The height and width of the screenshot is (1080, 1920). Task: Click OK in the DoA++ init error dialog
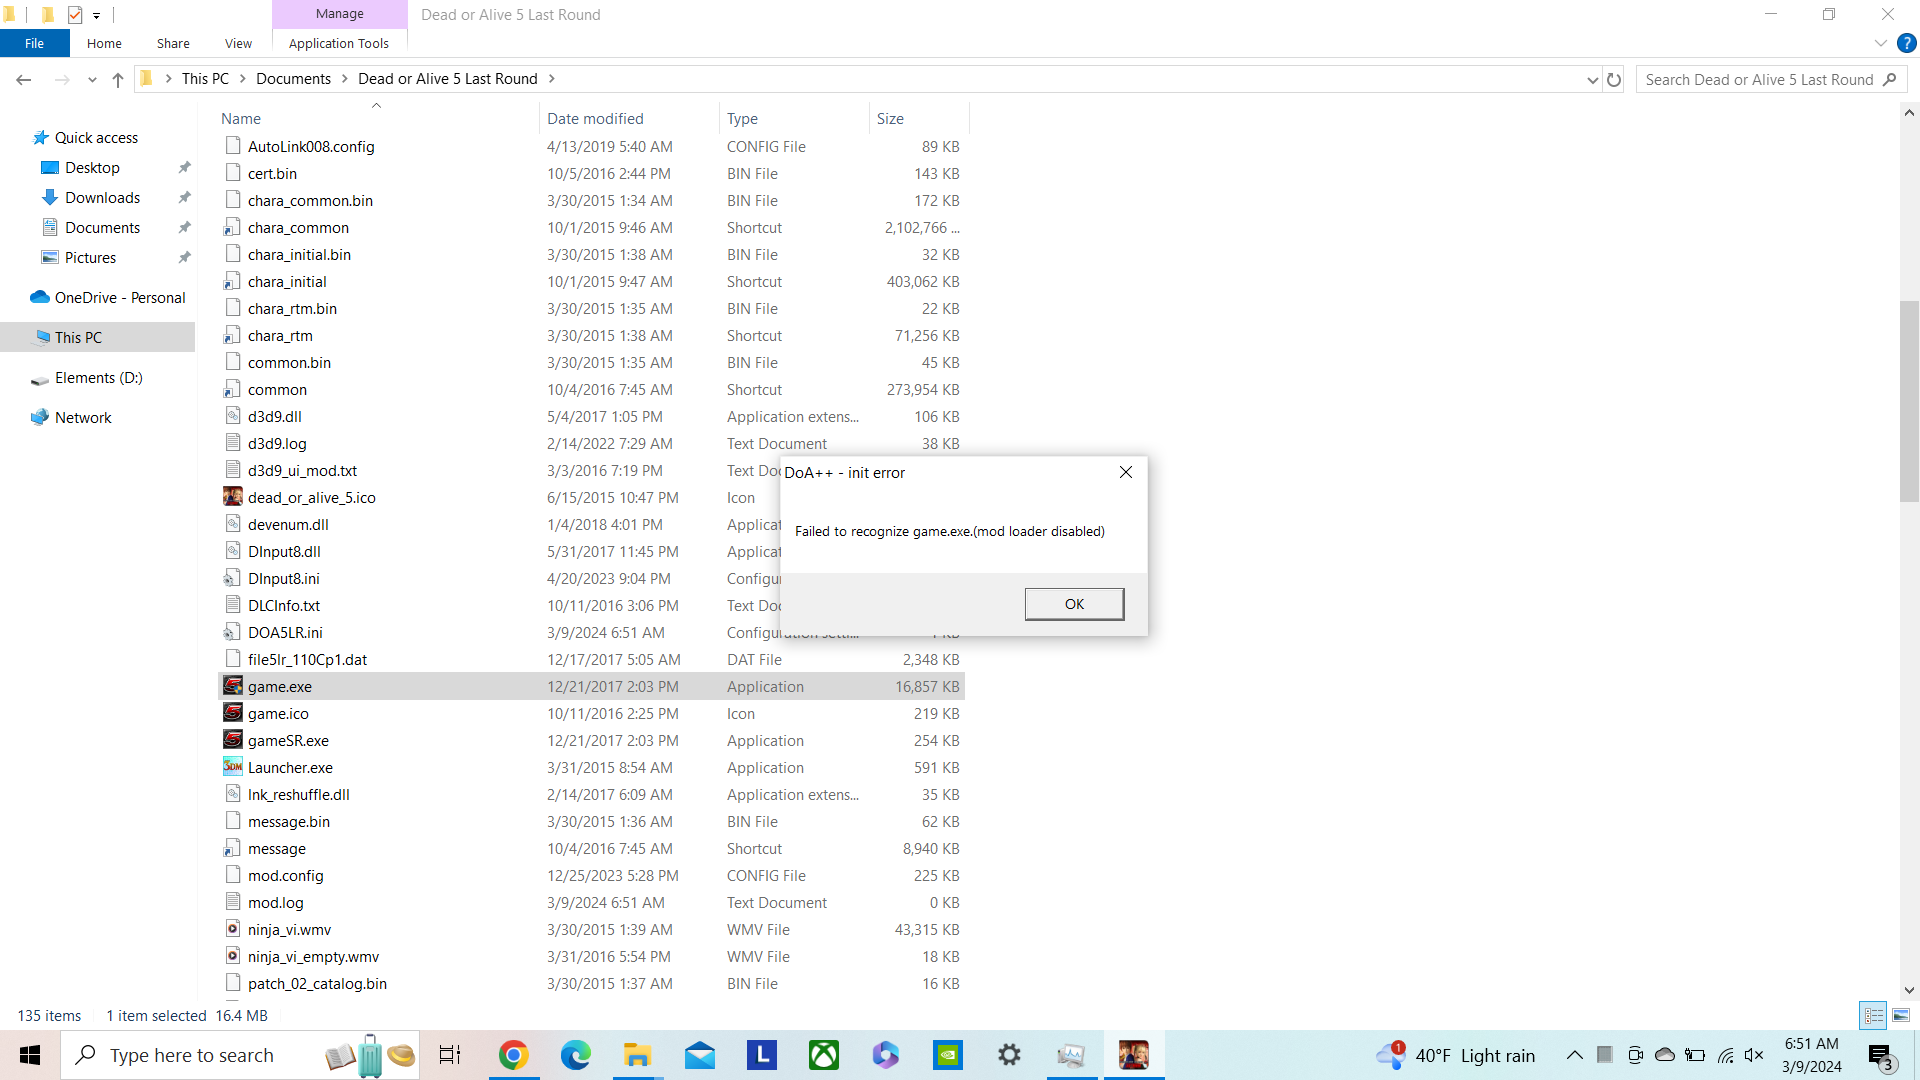1074,604
